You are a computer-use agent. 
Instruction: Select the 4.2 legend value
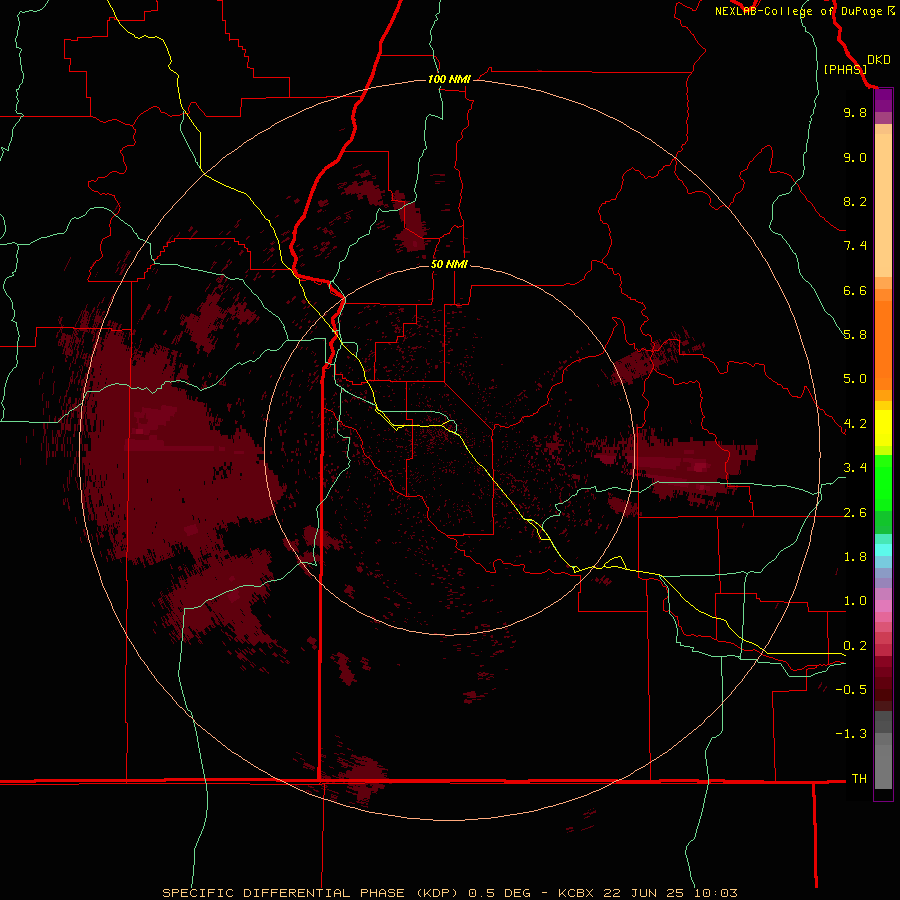click(855, 424)
